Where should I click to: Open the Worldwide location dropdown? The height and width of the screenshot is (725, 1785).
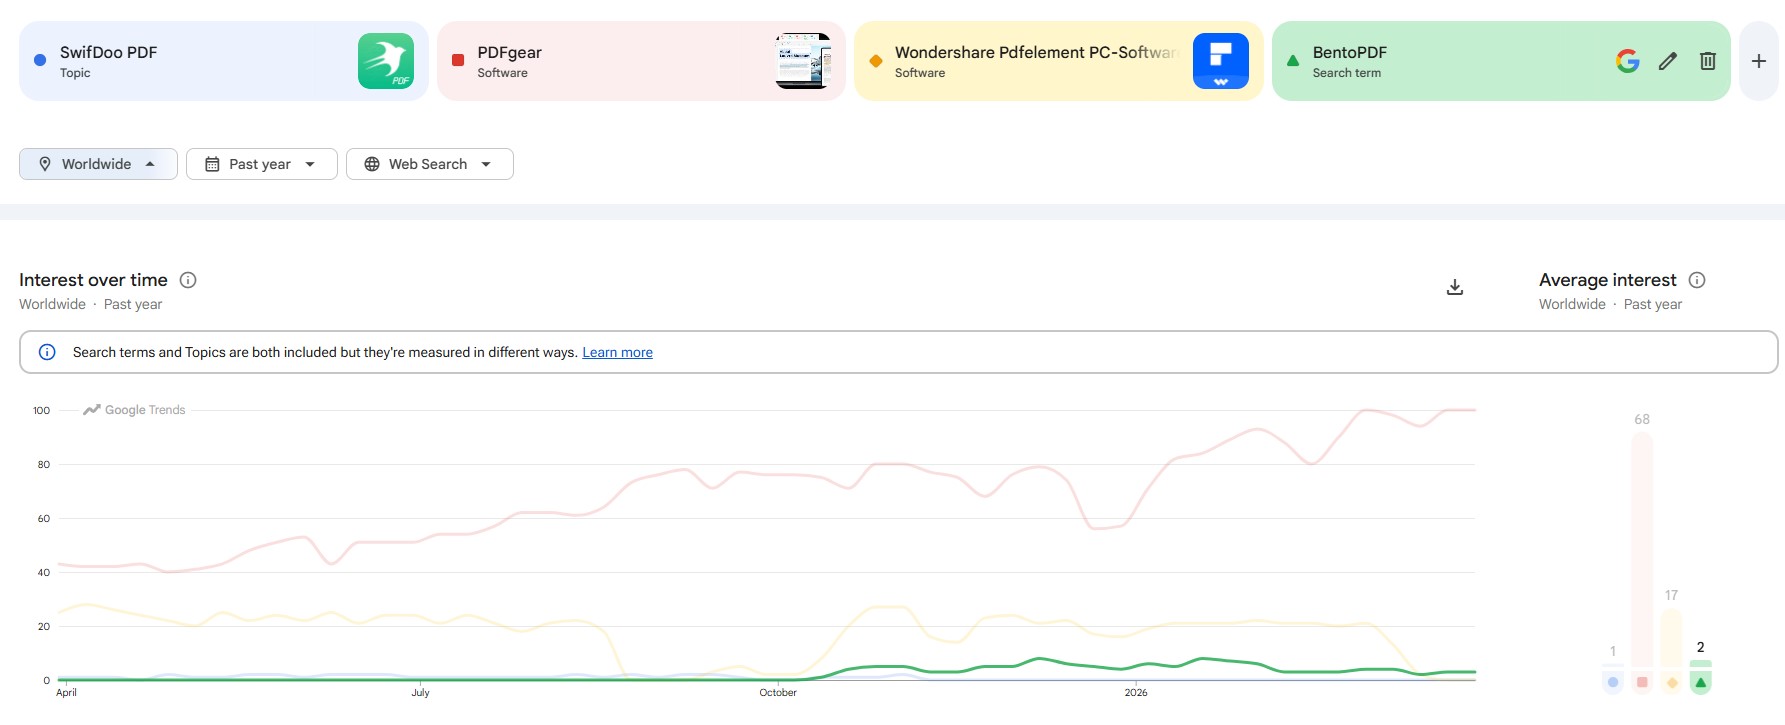98,164
